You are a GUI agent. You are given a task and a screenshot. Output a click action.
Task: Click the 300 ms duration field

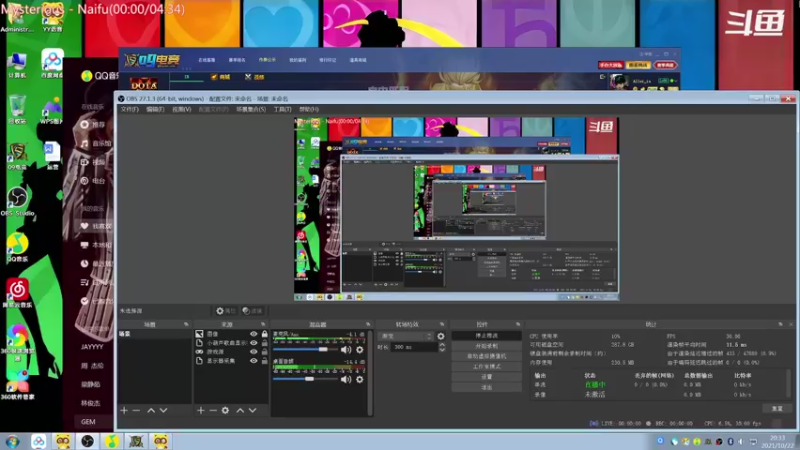point(415,347)
